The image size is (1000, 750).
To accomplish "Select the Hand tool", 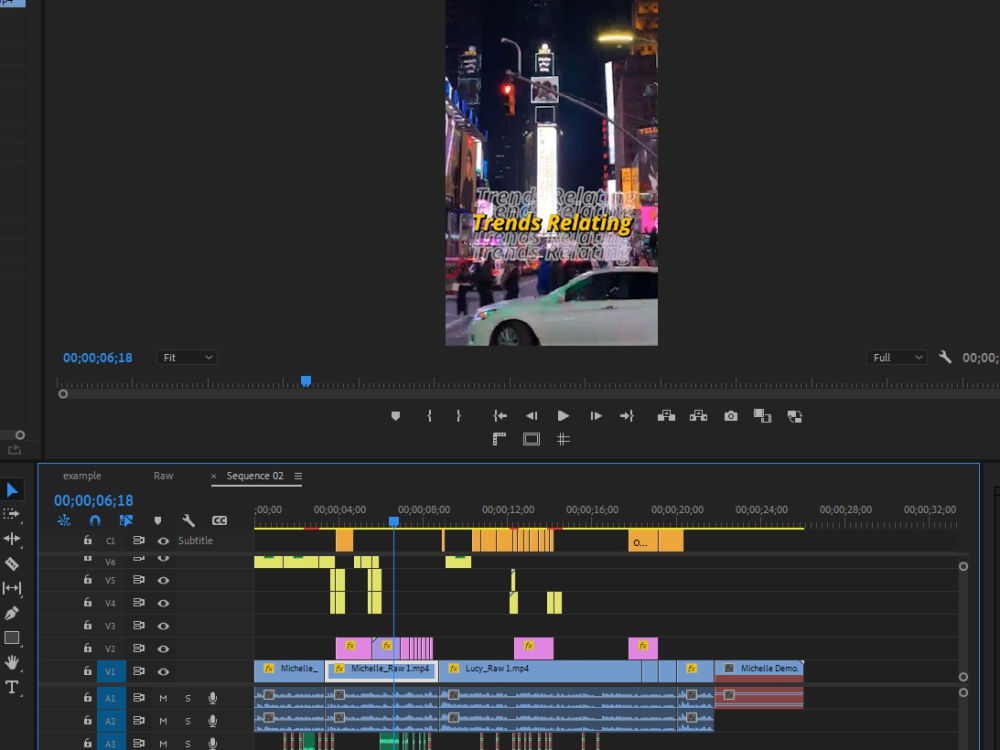I will (11, 663).
